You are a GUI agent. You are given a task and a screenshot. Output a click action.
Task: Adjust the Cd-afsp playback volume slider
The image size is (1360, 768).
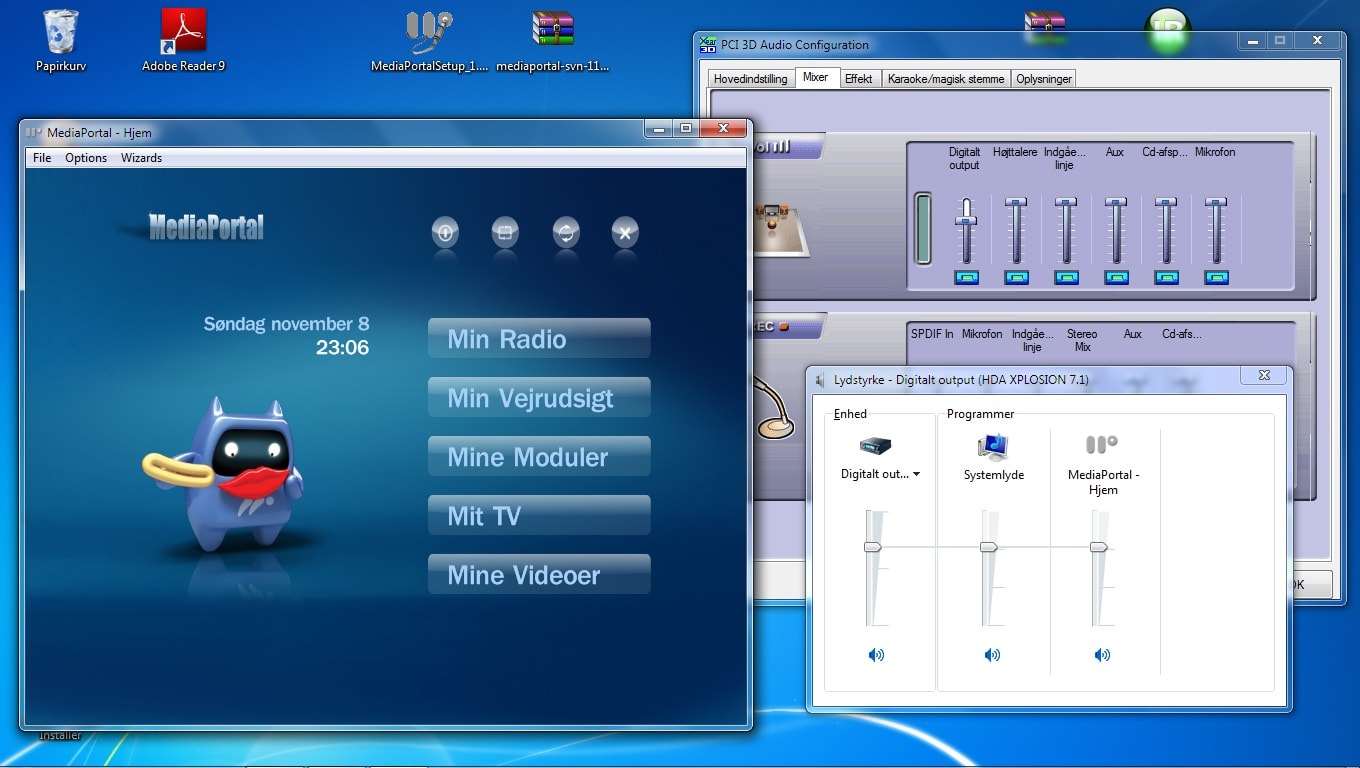(1166, 204)
